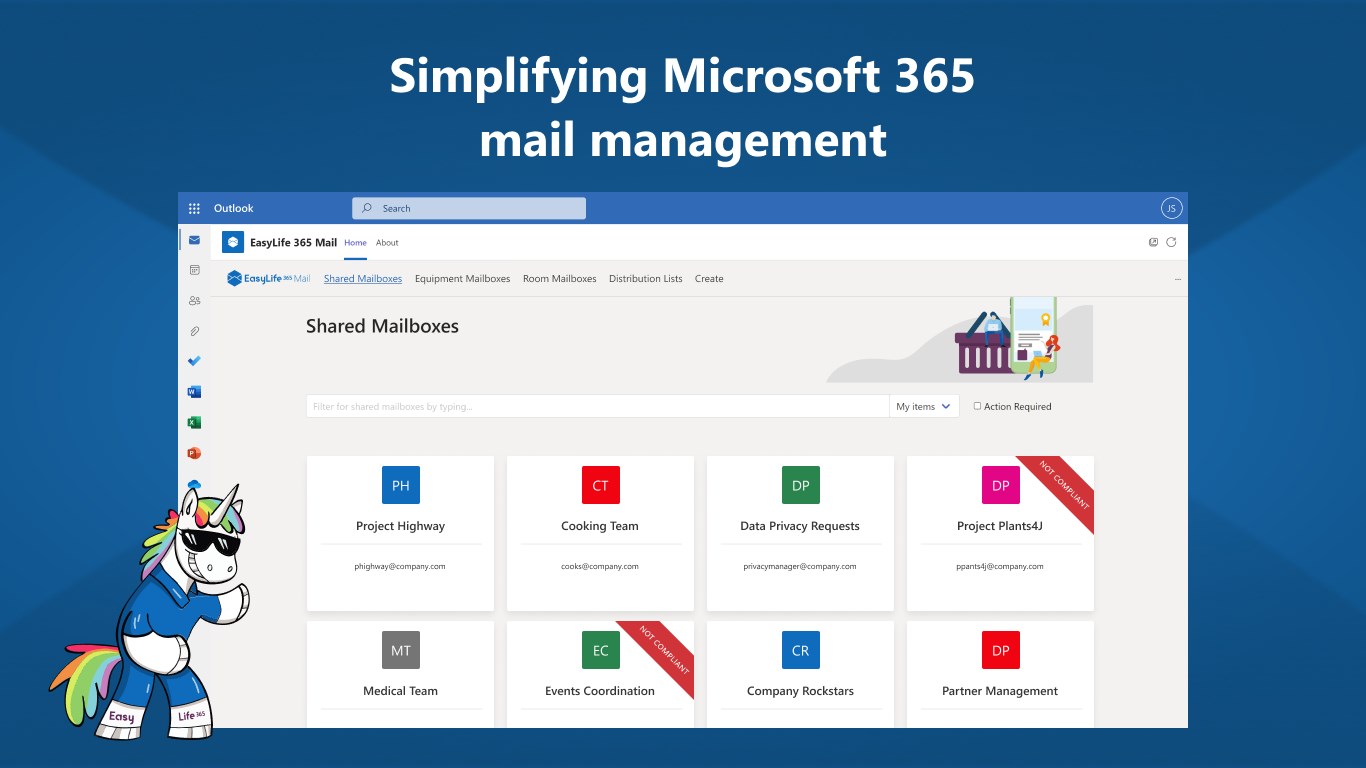Expand the My items dropdown

924,406
